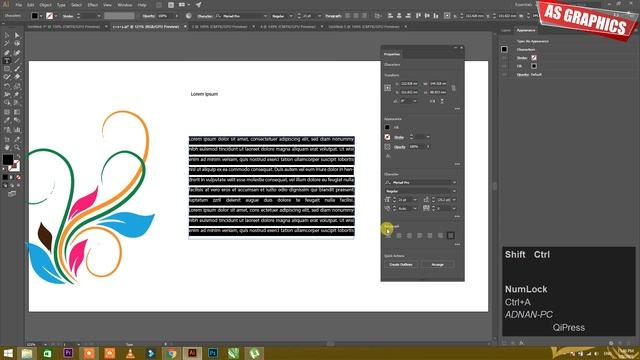Select the Magic Wand tool
This screenshot has height=360, width=640.
[7, 44]
